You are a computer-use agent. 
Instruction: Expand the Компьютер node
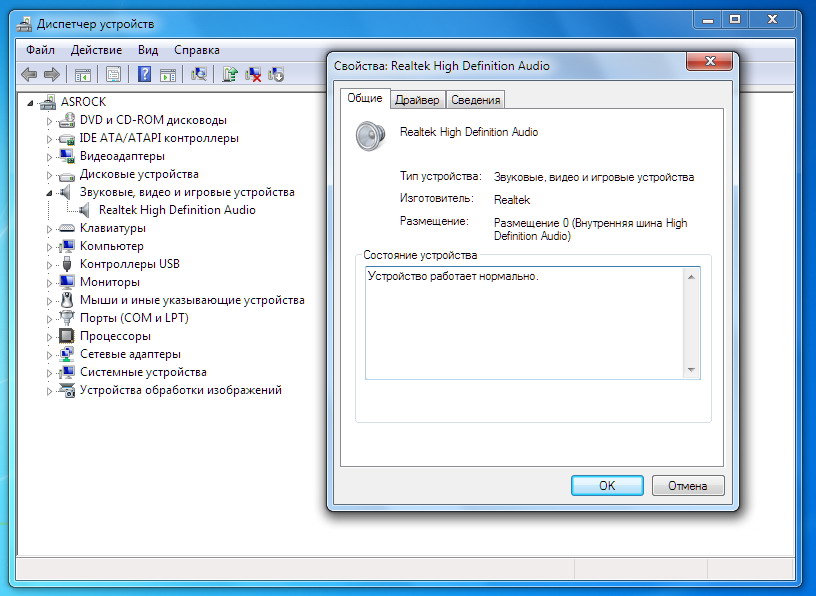pos(49,247)
